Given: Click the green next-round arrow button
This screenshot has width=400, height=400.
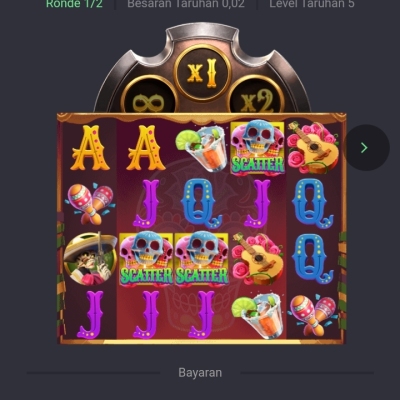Looking at the screenshot, I should tap(366, 148).
